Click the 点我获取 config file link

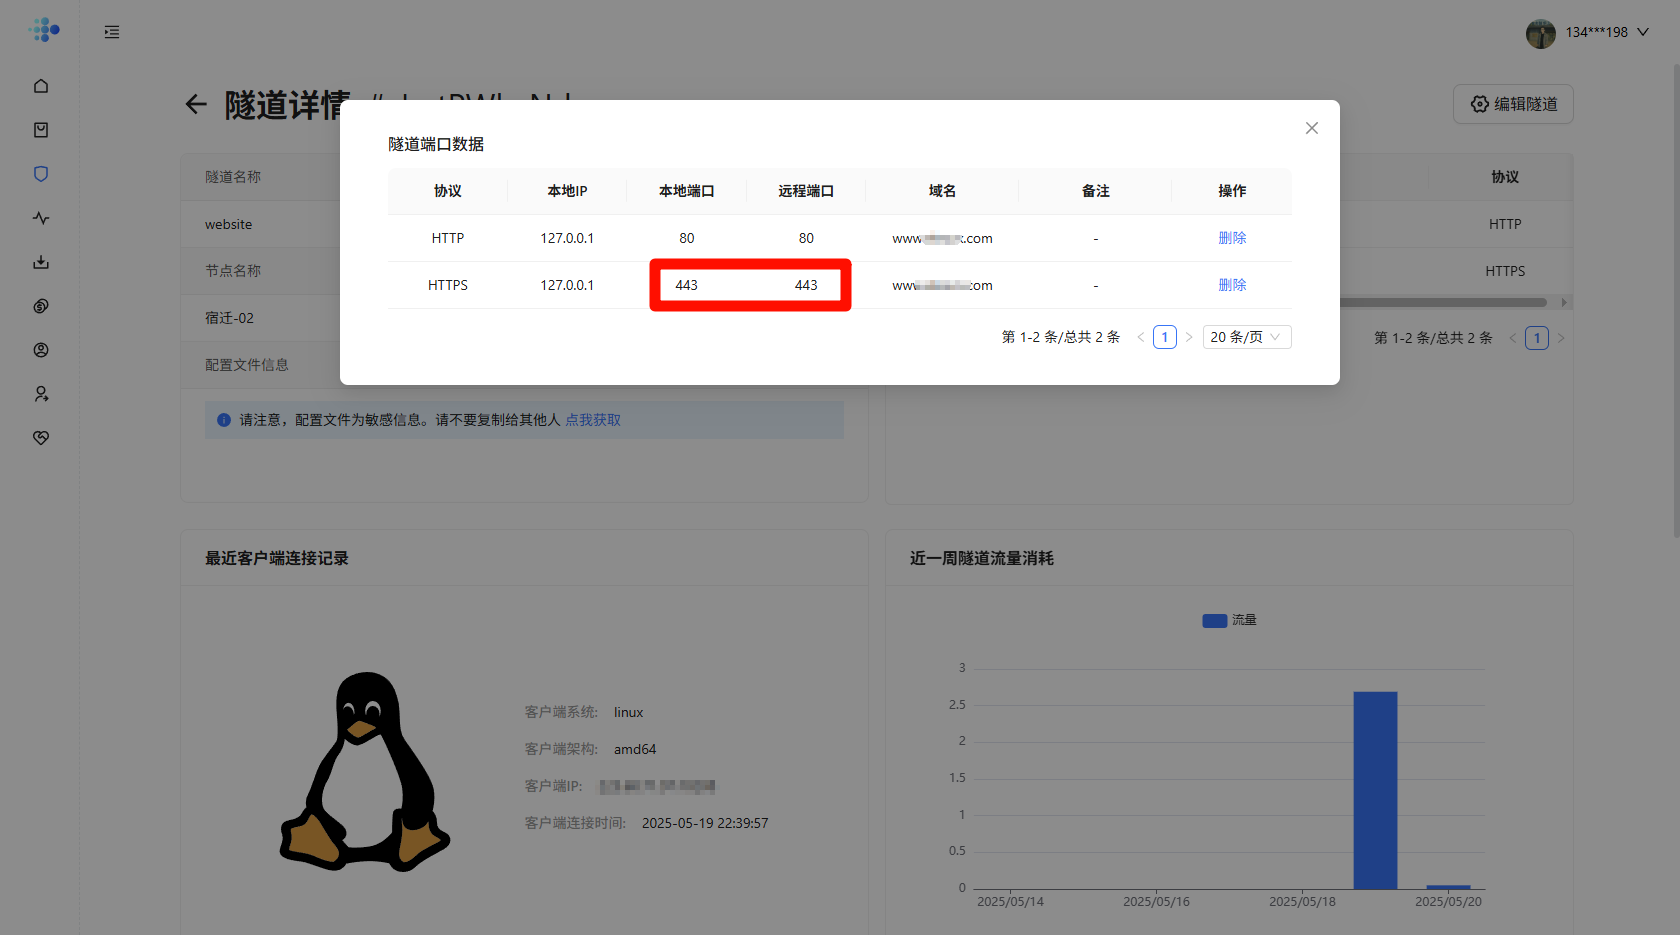593,420
